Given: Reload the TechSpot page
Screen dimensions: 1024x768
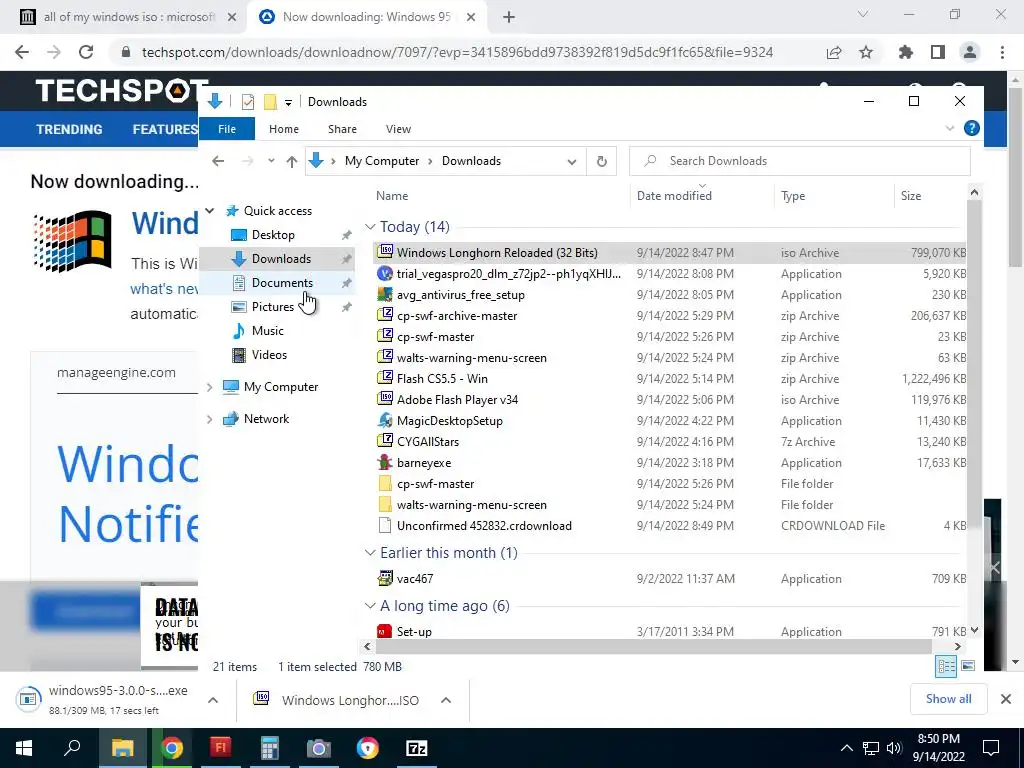Looking at the screenshot, I should tap(86, 52).
